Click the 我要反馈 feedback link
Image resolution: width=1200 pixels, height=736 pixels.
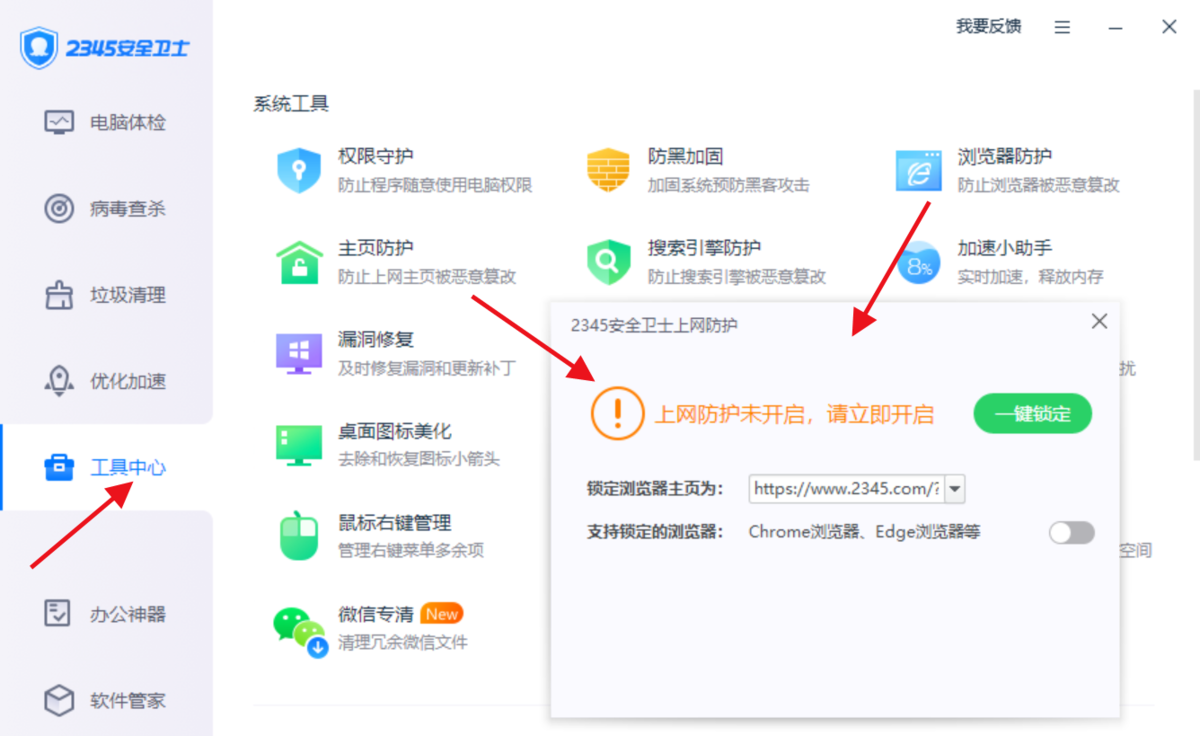pyautogui.click(x=988, y=27)
